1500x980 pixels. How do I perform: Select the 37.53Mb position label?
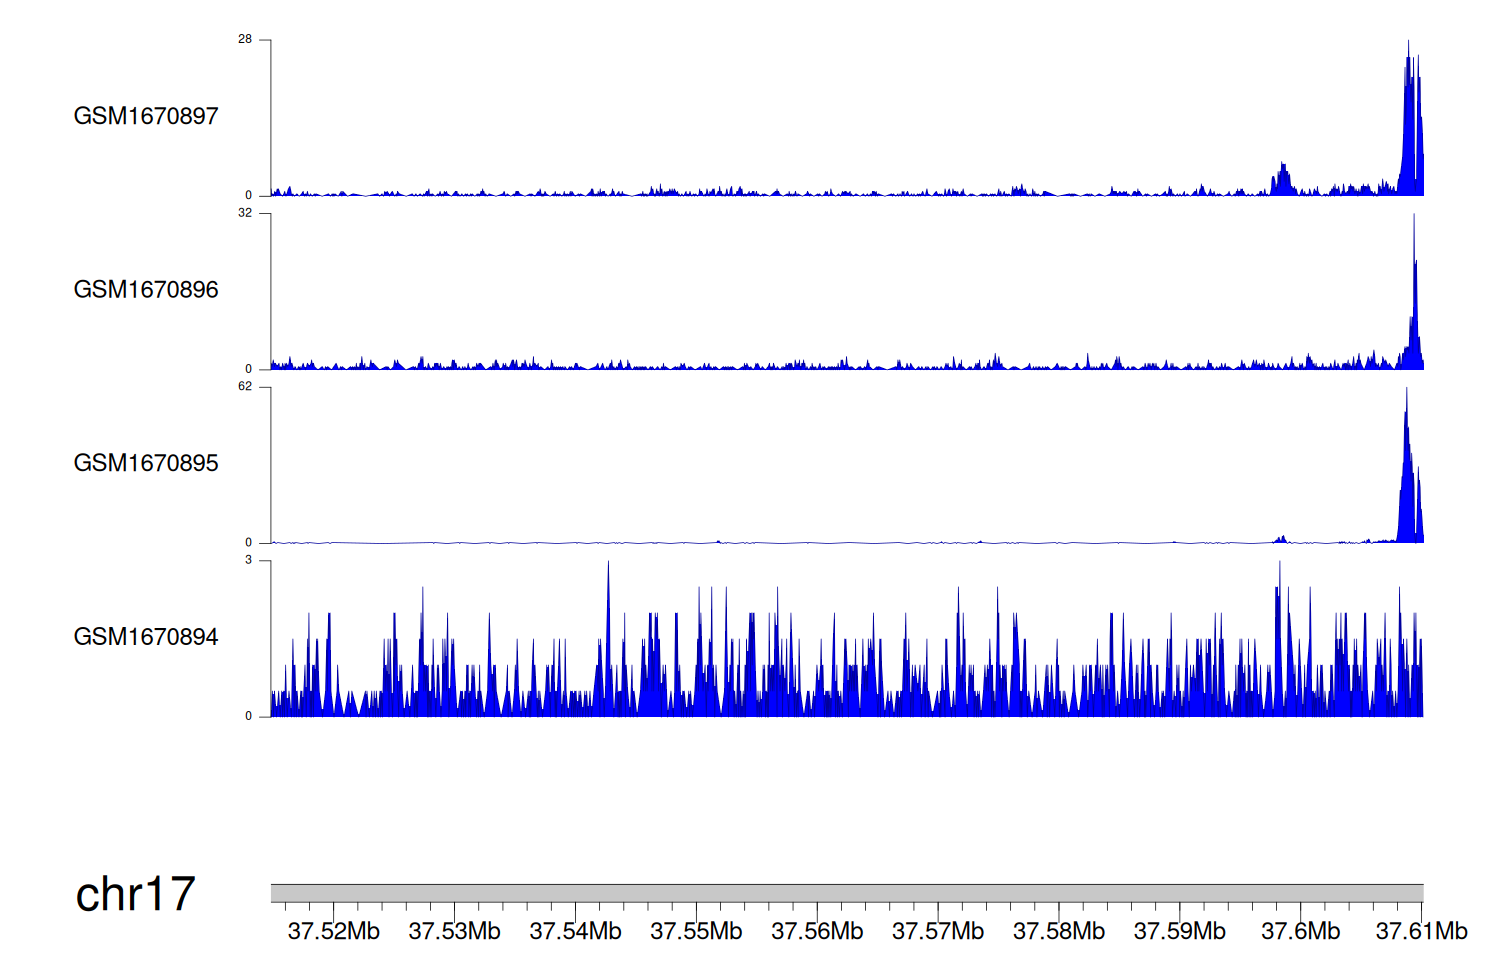tap(454, 932)
